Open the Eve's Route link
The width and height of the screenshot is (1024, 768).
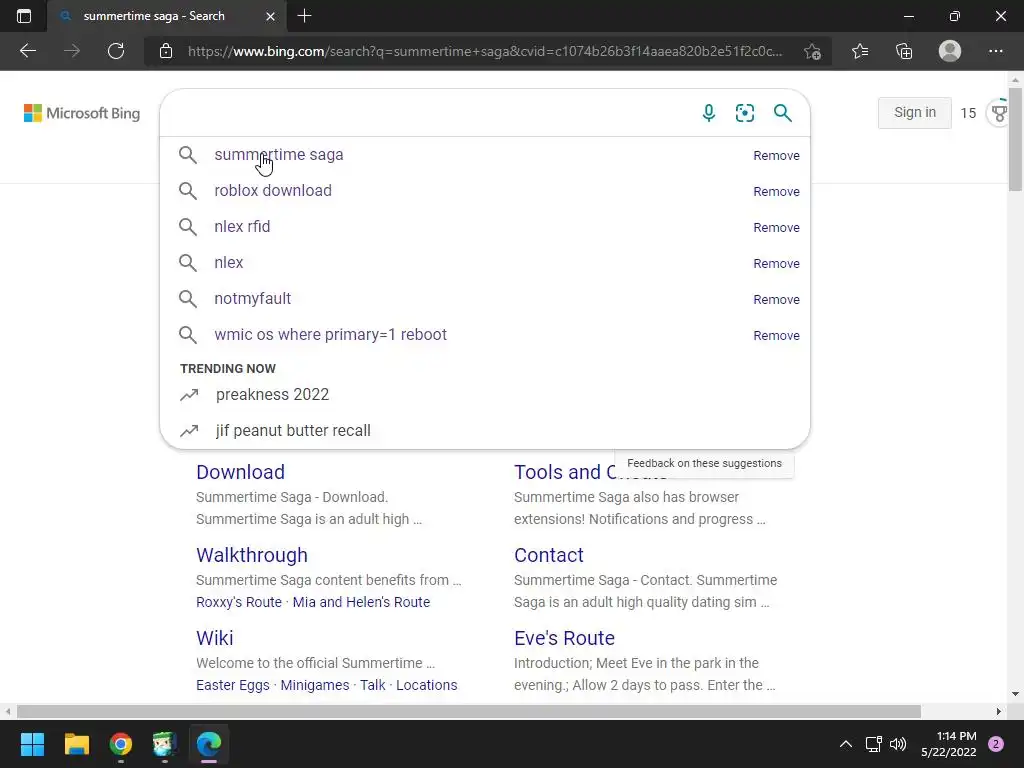564,638
